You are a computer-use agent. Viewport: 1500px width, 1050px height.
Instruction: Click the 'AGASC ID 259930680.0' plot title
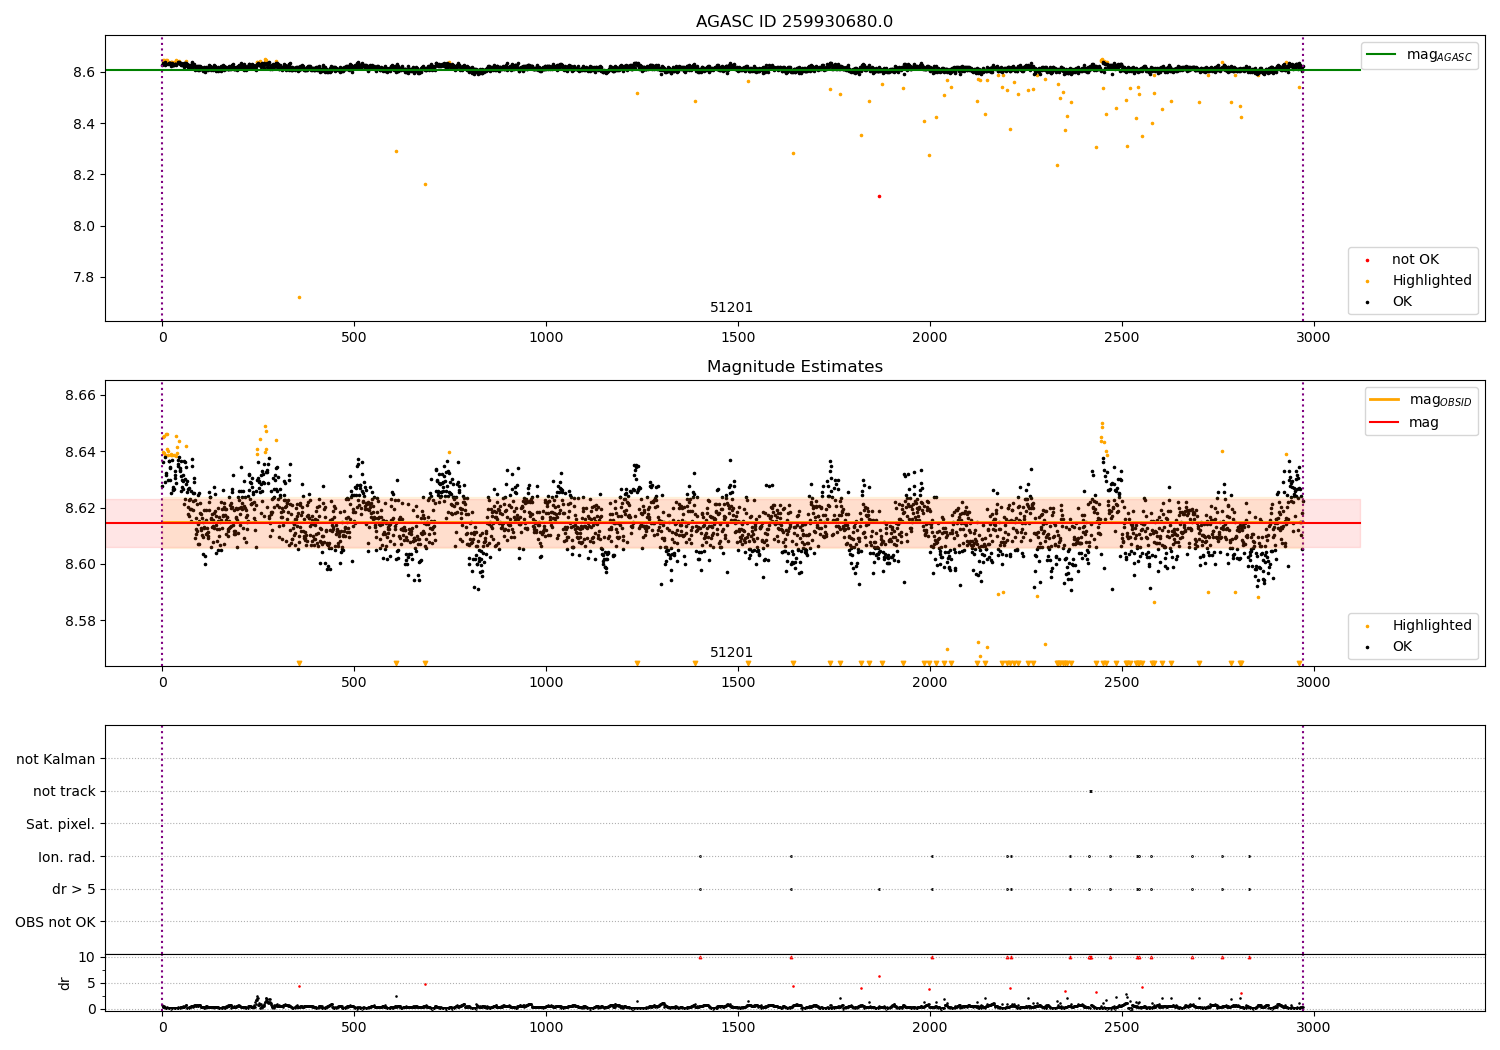(794, 22)
